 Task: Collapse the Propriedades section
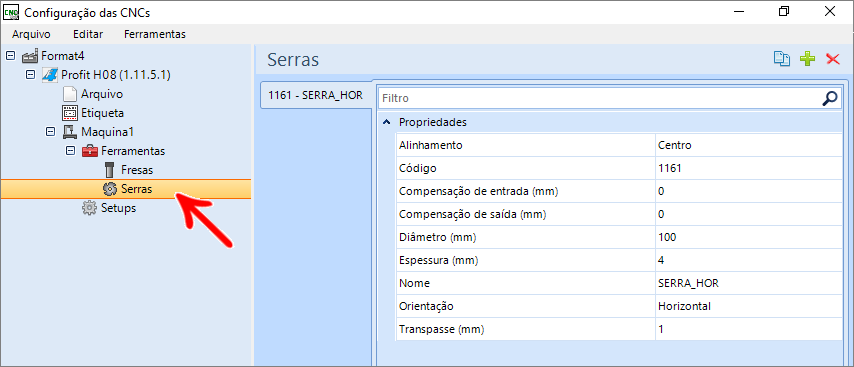(387, 123)
